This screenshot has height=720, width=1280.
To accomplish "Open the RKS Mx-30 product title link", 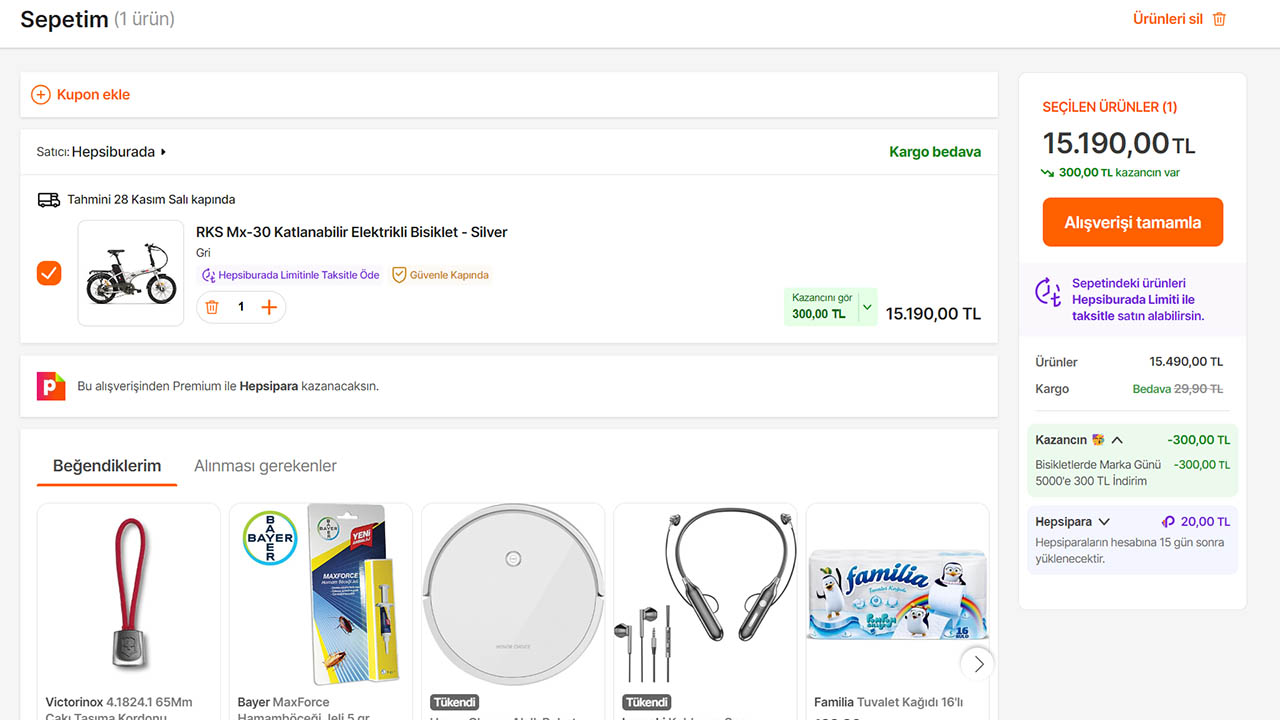I will pyautogui.click(x=352, y=232).
